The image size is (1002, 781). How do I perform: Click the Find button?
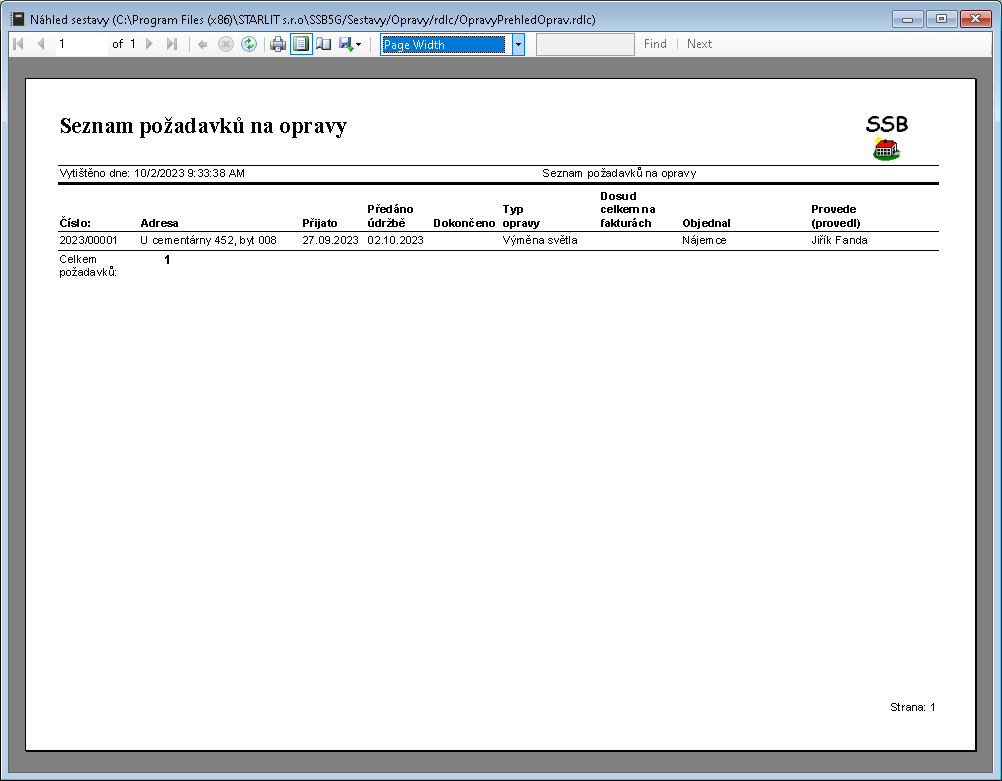tap(655, 44)
